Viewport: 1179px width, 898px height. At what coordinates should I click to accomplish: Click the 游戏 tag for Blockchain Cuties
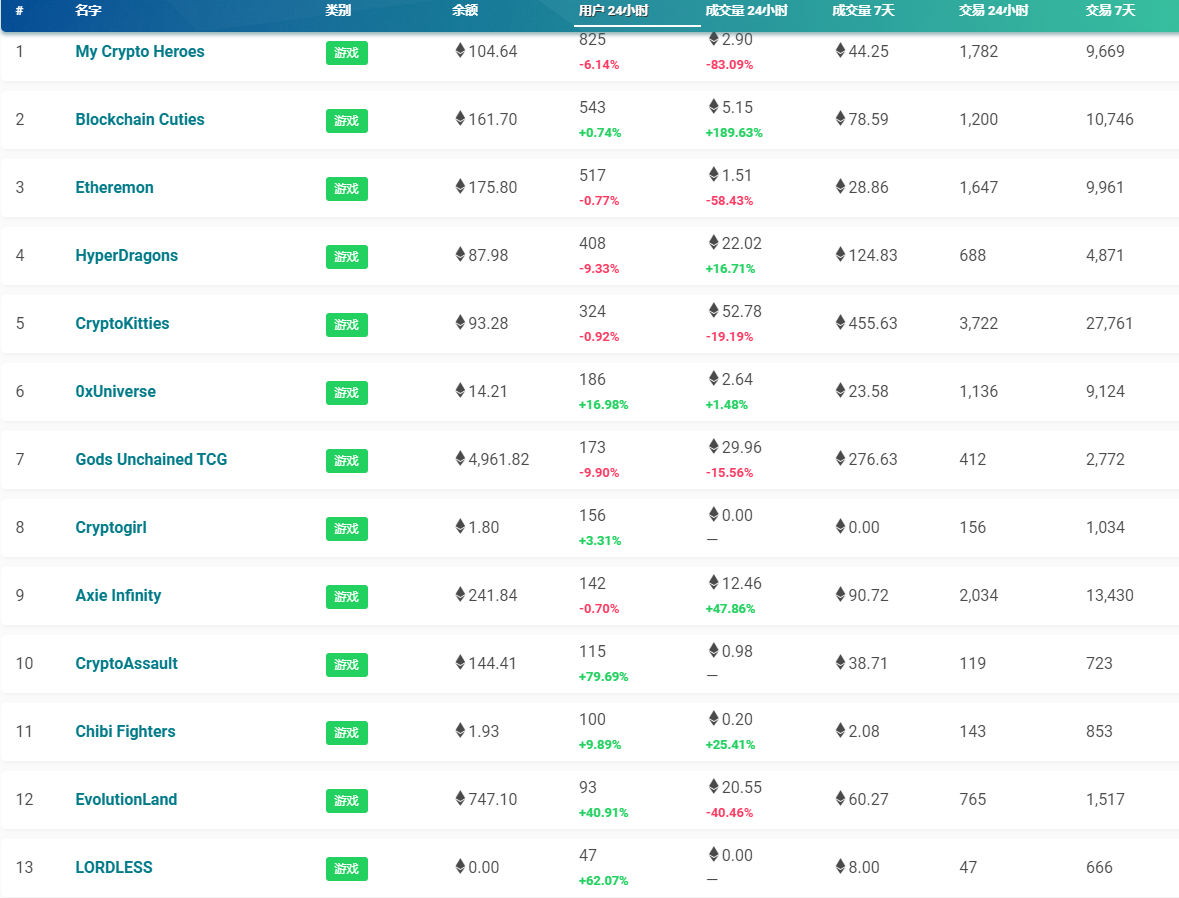click(347, 120)
